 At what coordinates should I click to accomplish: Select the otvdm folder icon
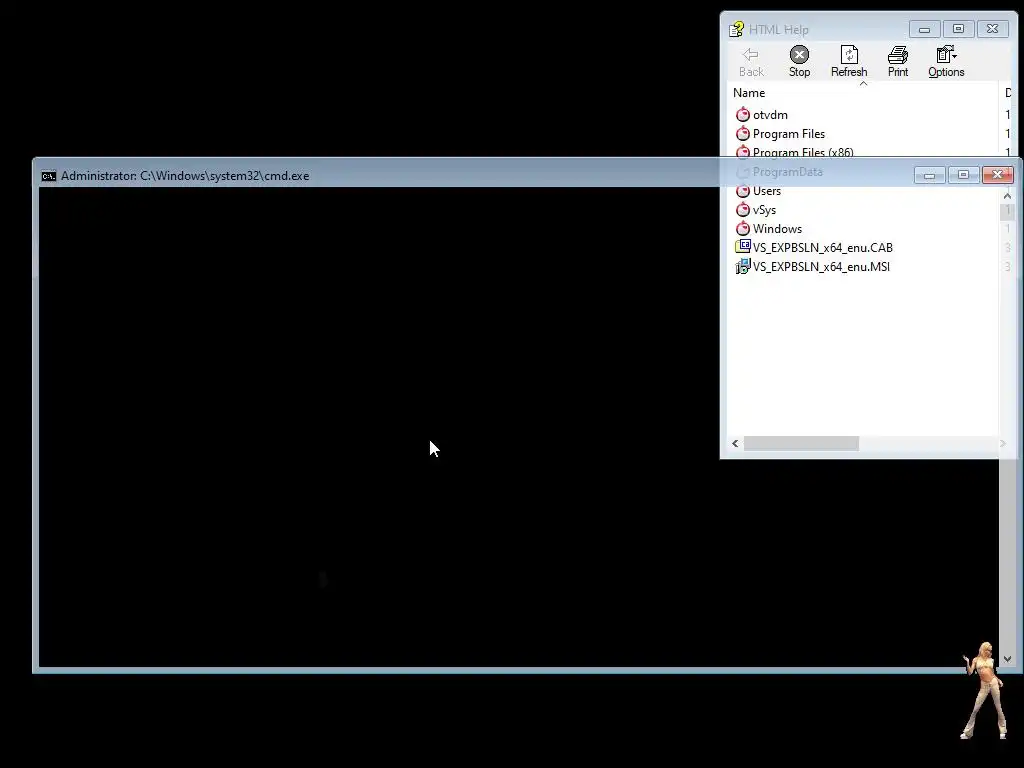point(743,115)
